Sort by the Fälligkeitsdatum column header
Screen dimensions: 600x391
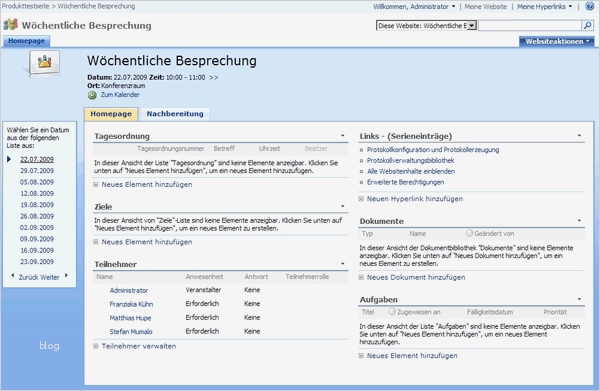[489, 312]
